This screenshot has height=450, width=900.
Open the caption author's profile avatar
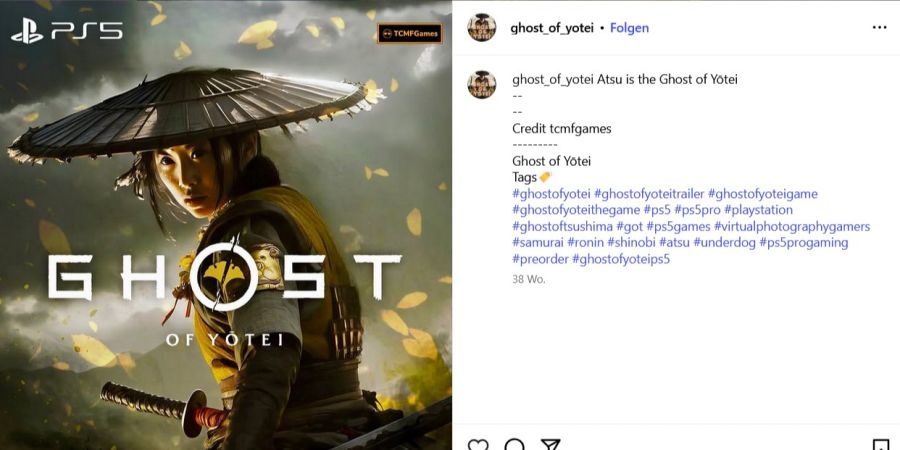482,84
